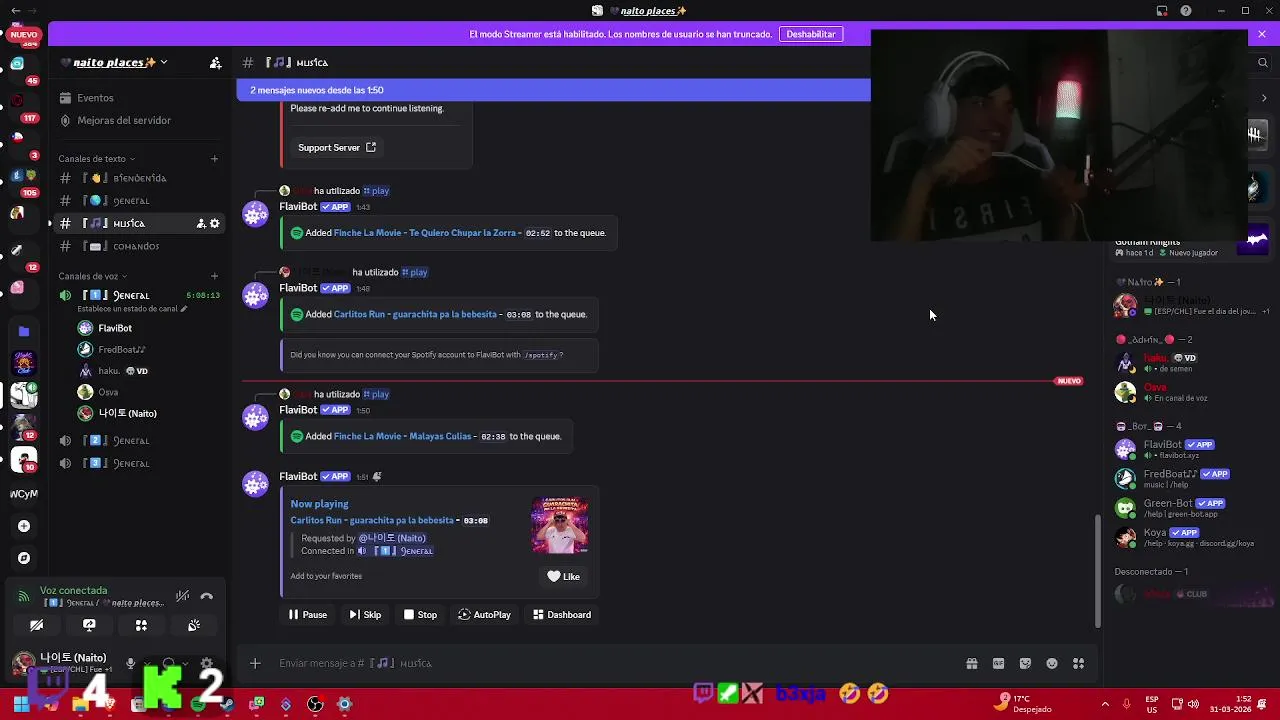Viewport: 1280px width, 720px height.
Task: Stop FlaviBot playback
Action: [x=420, y=615]
